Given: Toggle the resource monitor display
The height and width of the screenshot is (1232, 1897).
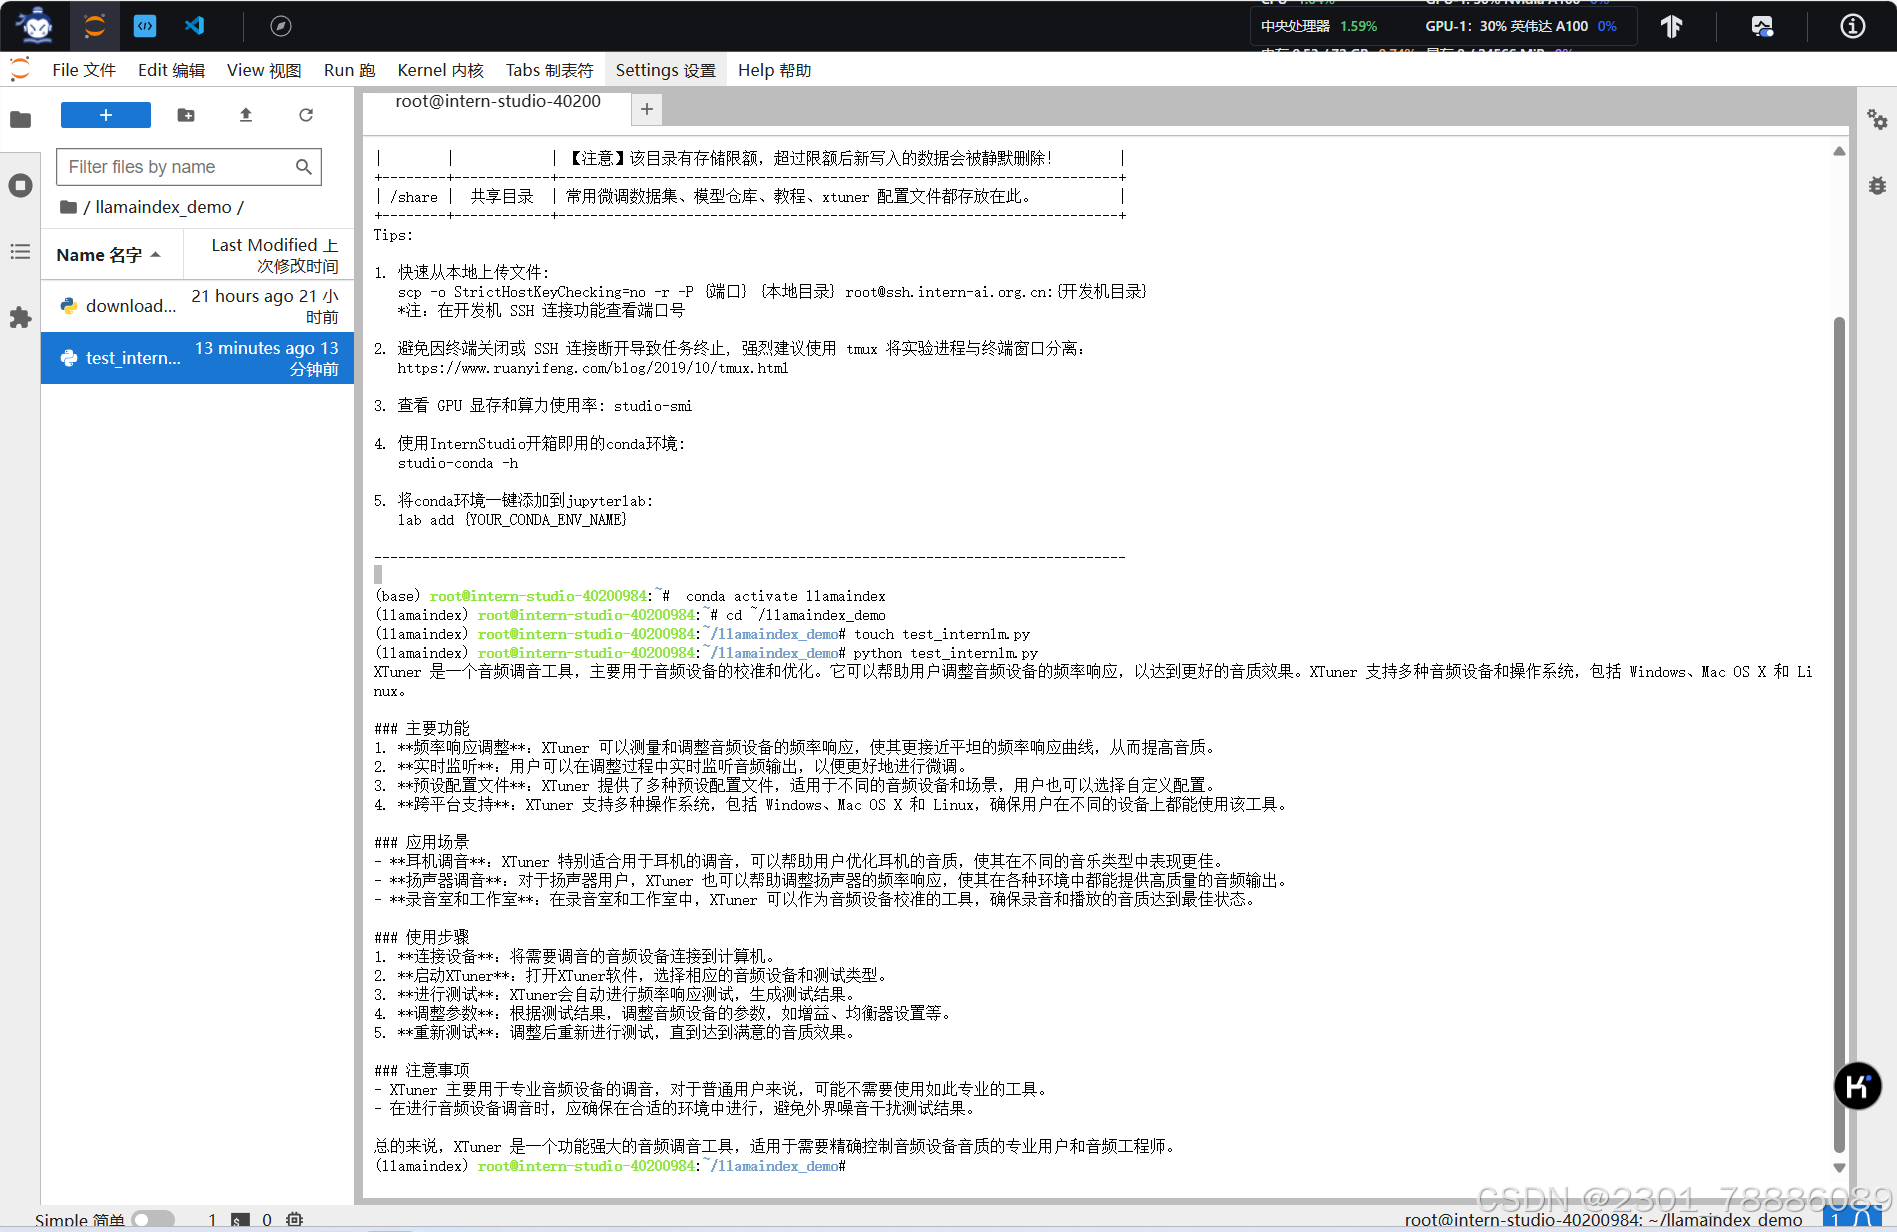Looking at the screenshot, I should pyautogui.click(x=1761, y=26).
